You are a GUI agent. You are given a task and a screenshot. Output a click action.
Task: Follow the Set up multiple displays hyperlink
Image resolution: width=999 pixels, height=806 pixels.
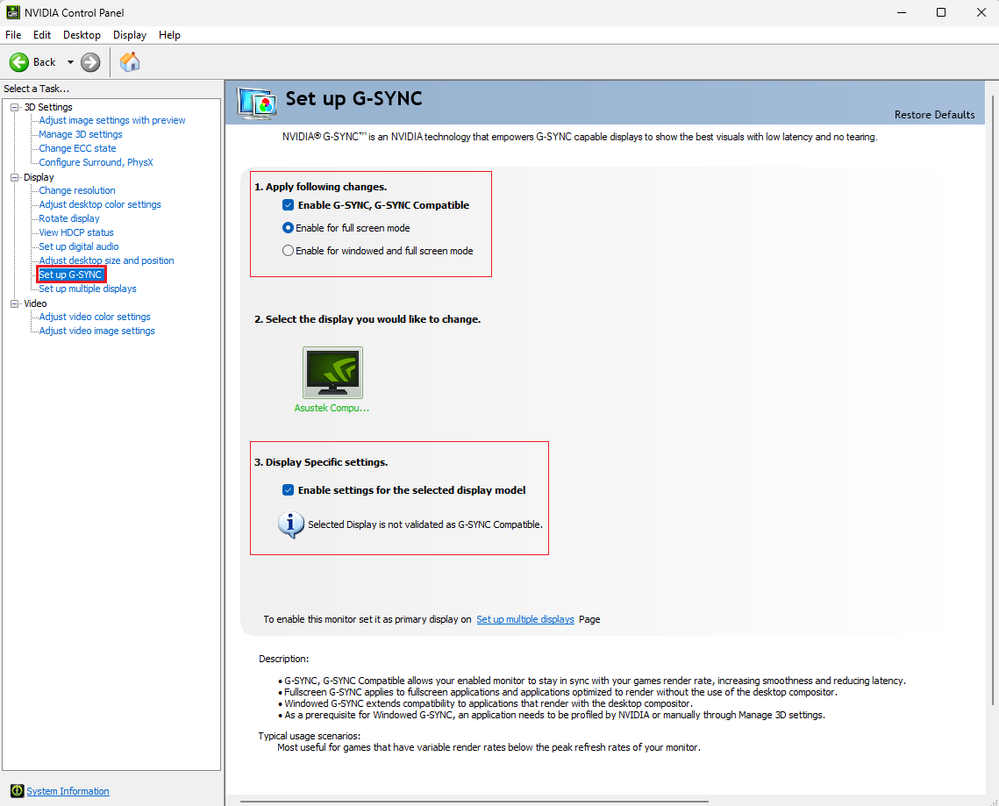[x=525, y=619]
